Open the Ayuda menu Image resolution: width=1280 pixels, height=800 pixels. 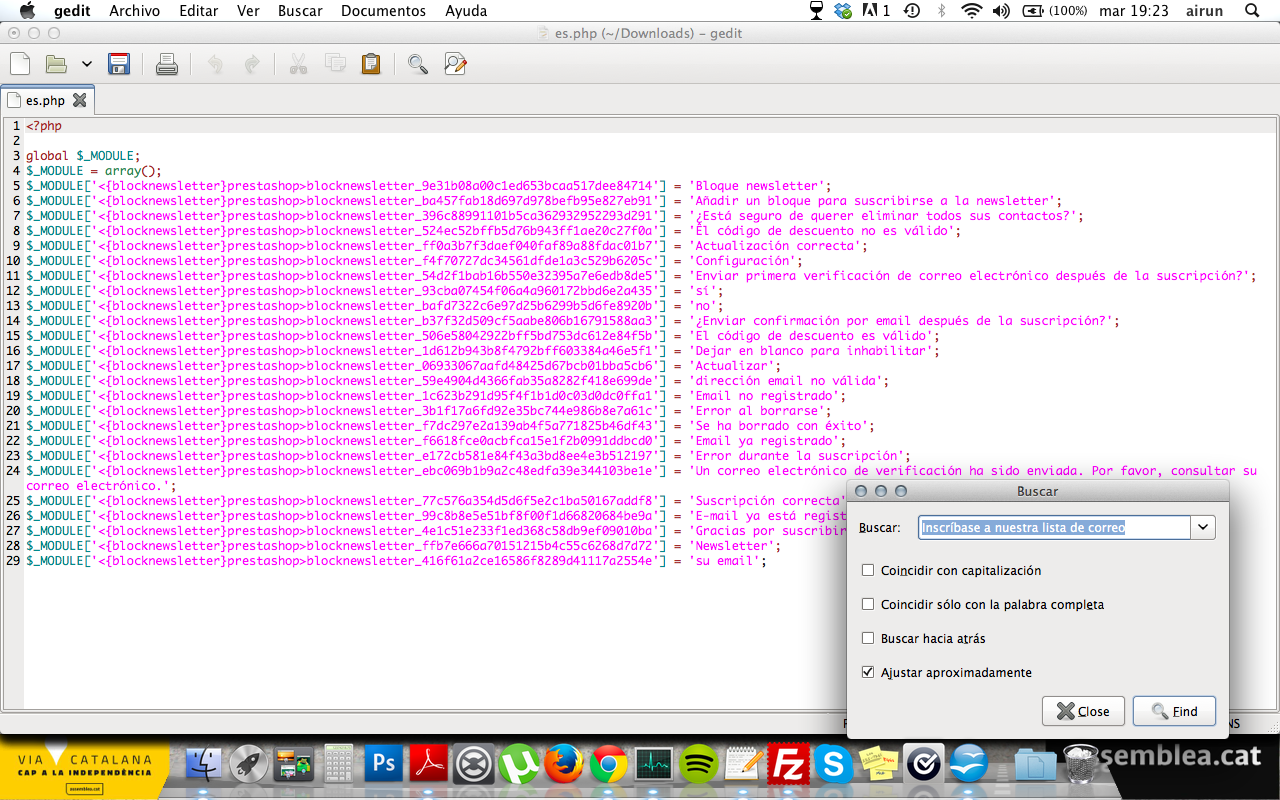click(x=466, y=11)
